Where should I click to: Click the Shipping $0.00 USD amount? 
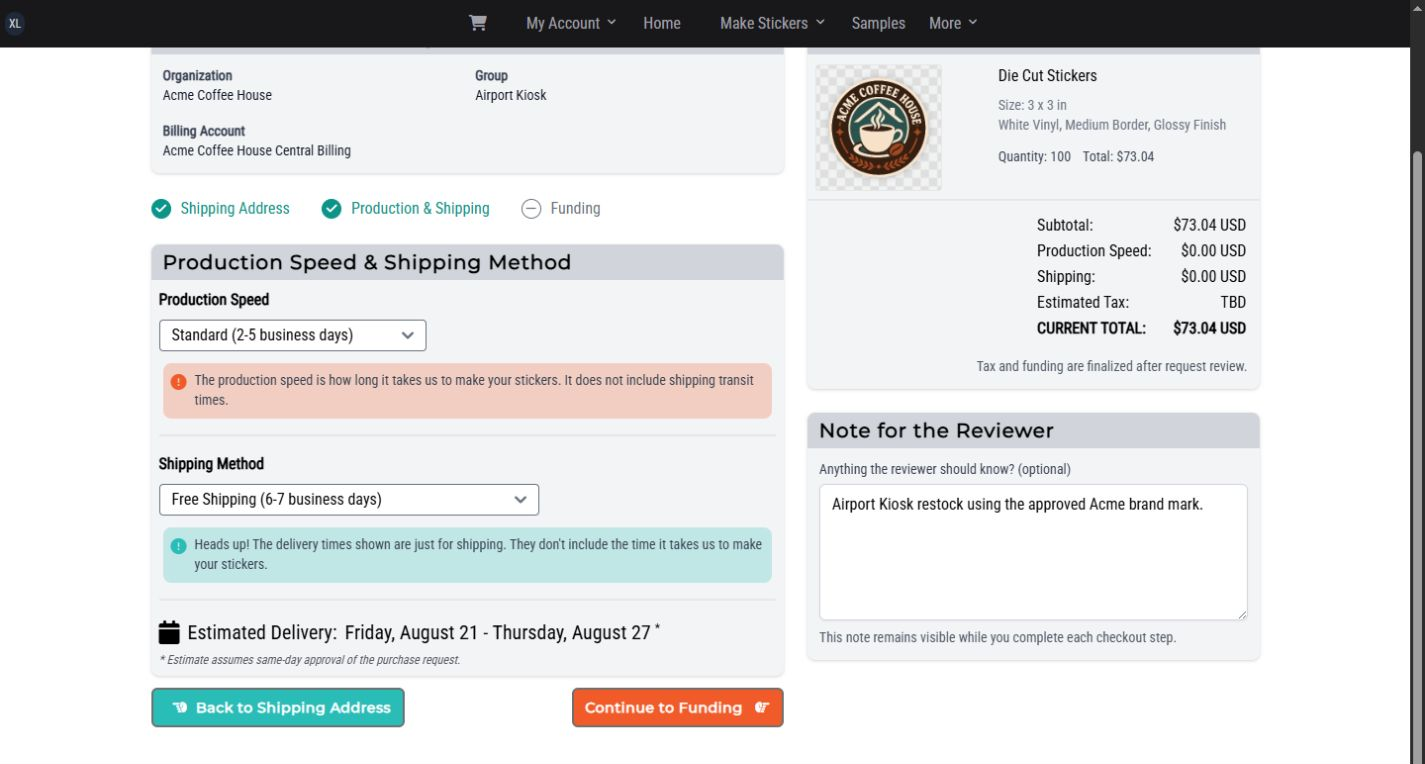[1213, 276]
